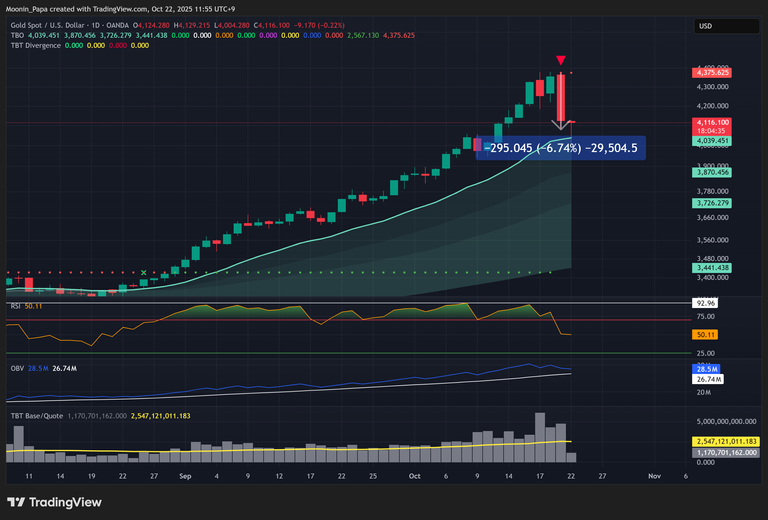Click the red down-triangle marker above the candle

pos(562,60)
